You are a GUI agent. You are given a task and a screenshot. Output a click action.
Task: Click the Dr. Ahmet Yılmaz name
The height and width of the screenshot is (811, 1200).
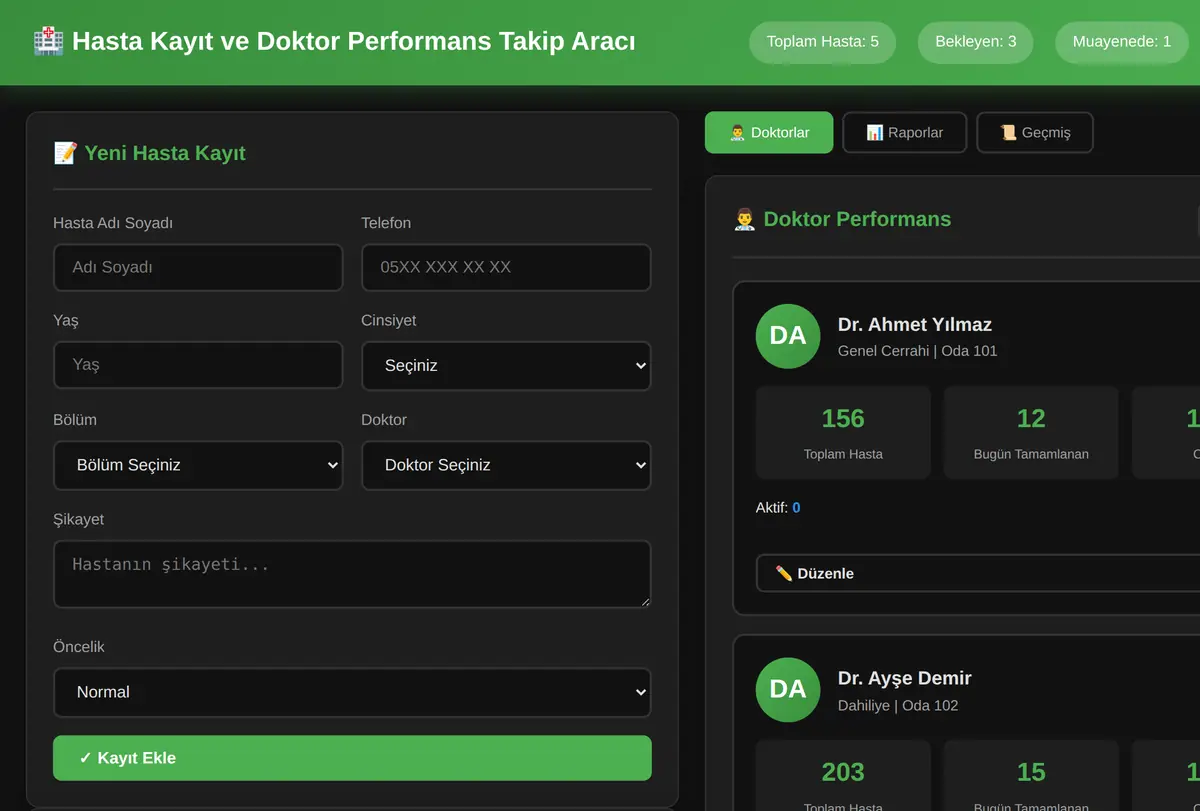pos(915,324)
